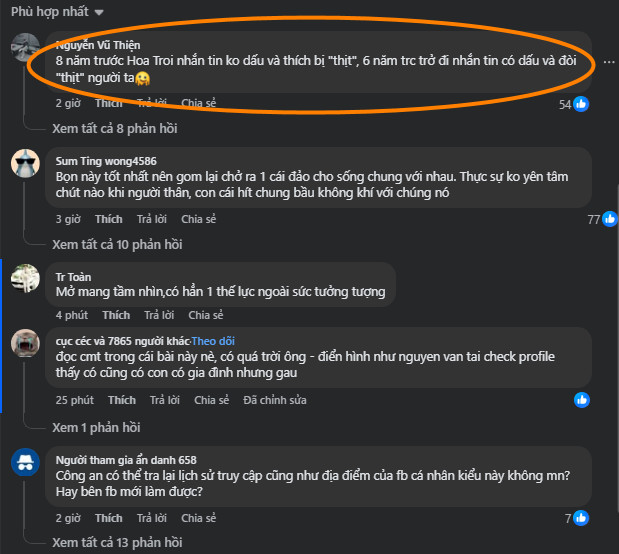619x554 pixels.
Task: Open the "Phù hợp nhất" sort dropdown
Action: tap(58, 12)
